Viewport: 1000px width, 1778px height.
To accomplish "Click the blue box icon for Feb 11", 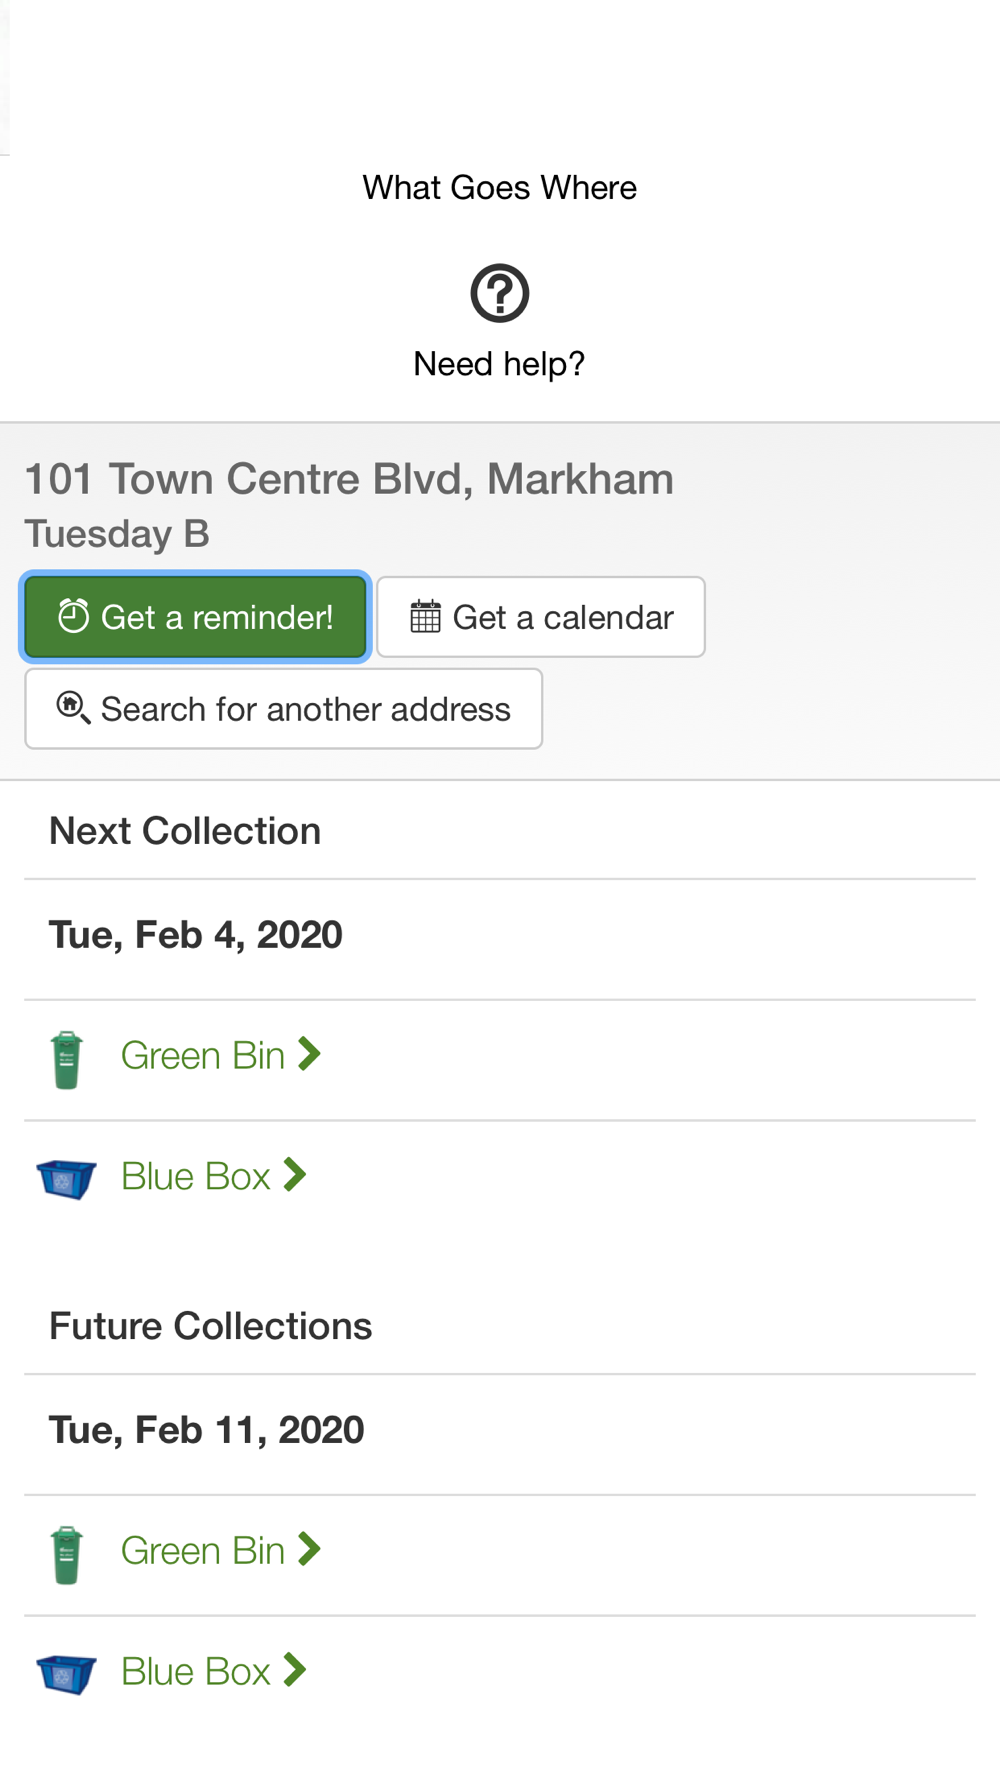I will click(66, 1673).
